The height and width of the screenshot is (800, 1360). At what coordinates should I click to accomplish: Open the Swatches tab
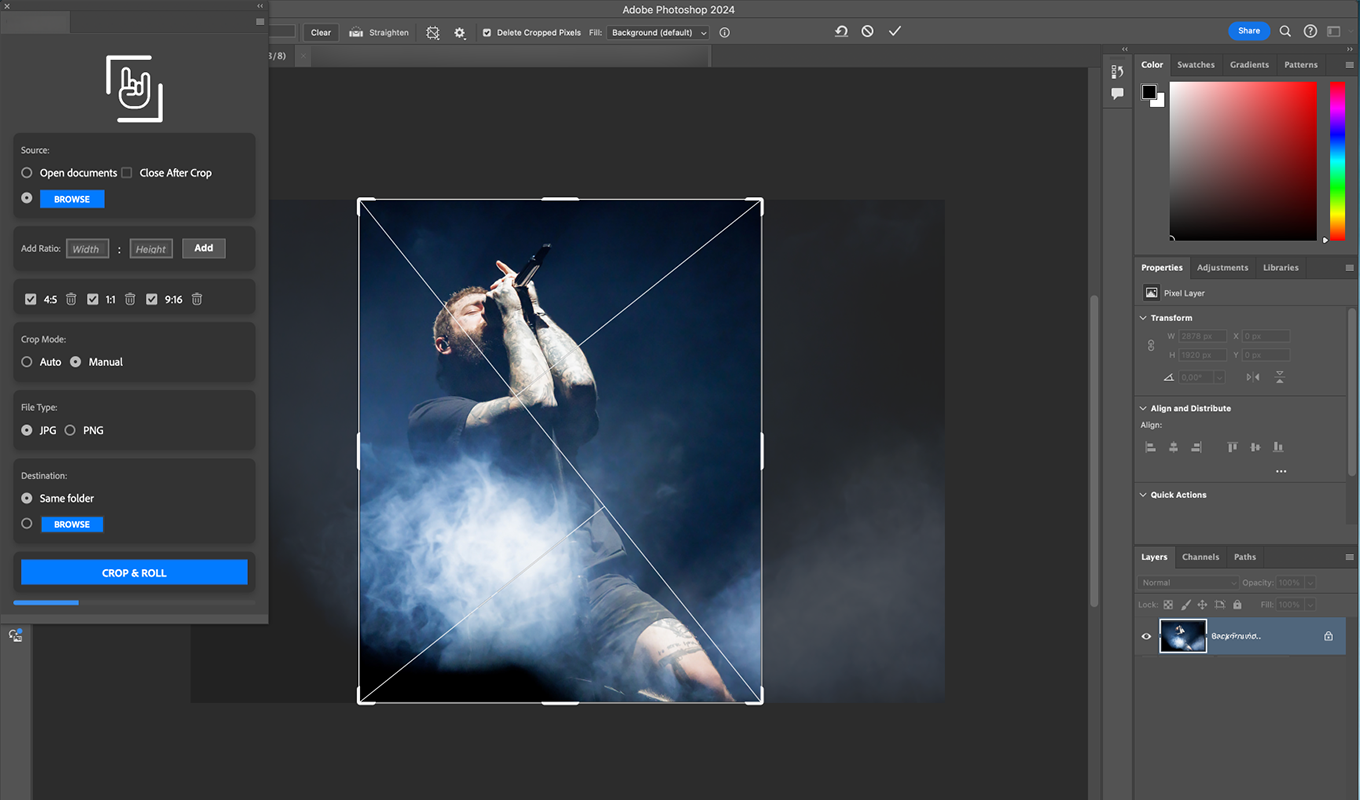pyautogui.click(x=1196, y=64)
